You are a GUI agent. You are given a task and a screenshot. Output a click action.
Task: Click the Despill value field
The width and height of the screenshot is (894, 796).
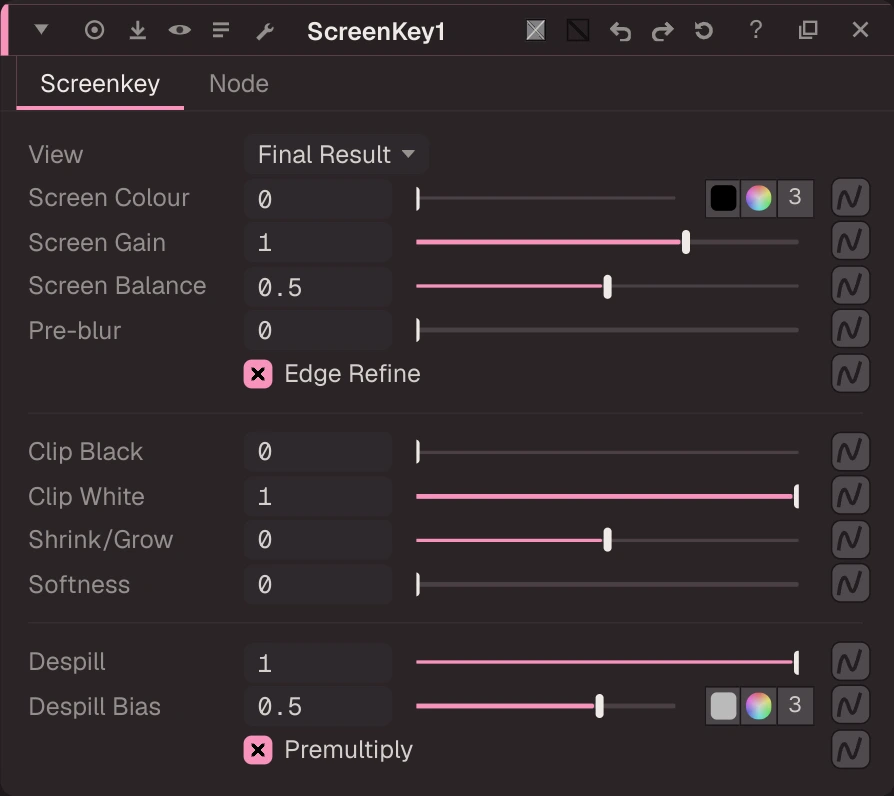318,663
